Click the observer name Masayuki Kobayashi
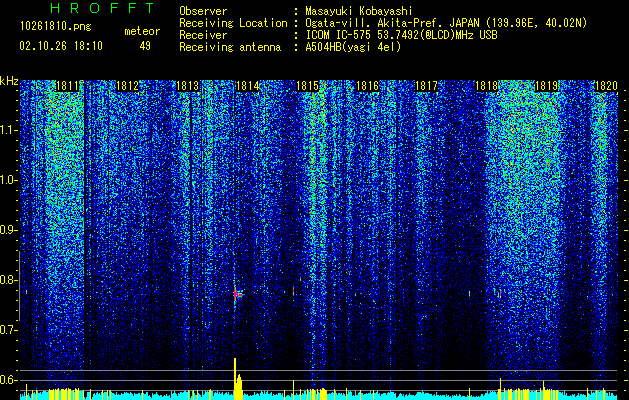 pyautogui.click(x=359, y=11)
